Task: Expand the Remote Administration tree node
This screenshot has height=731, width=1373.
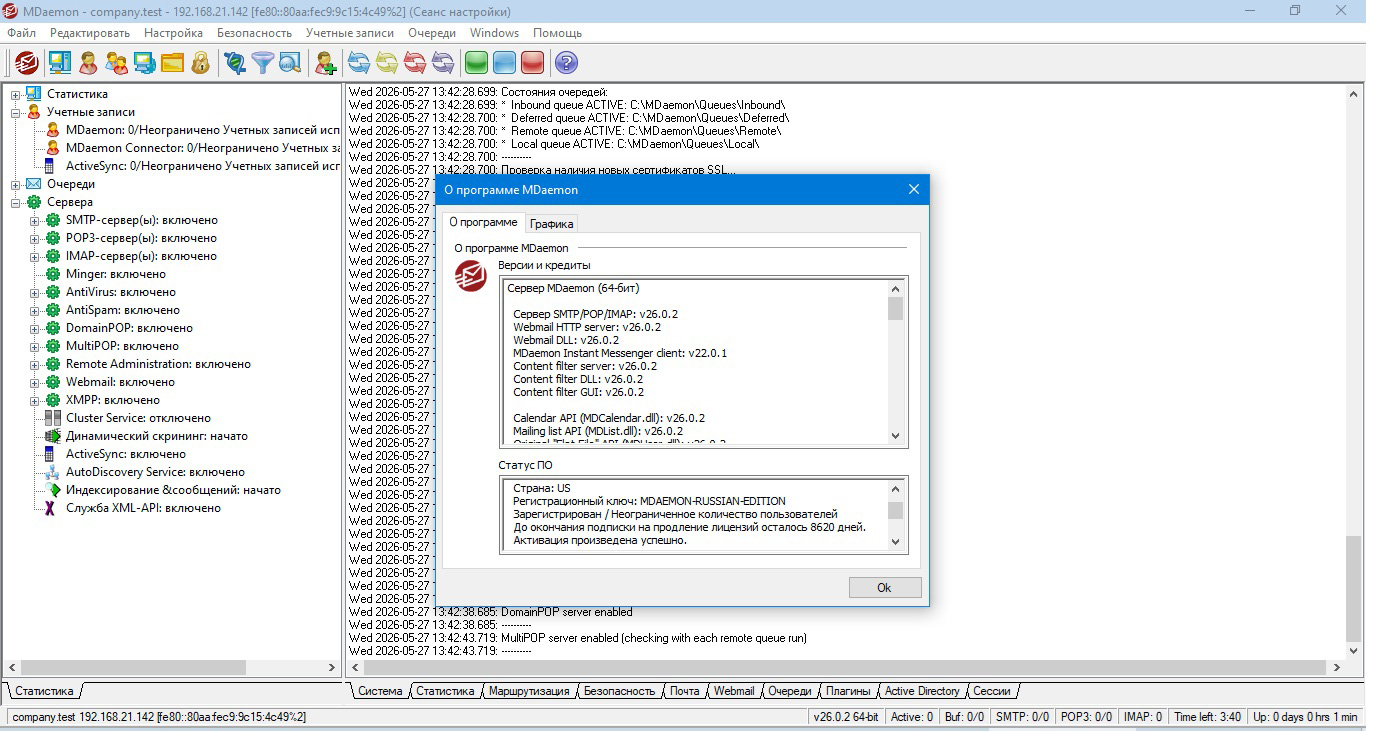Action: 35,364
